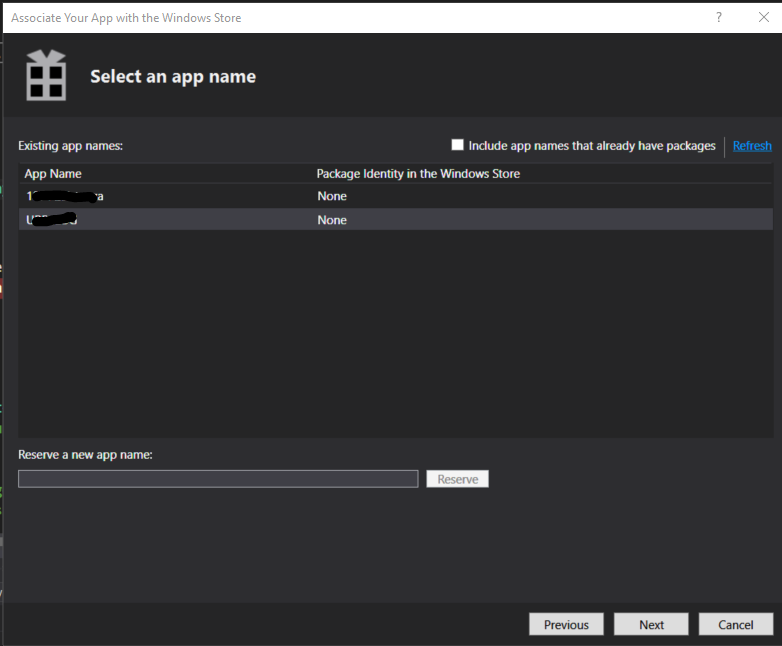
Task: Click the Package Identity in the Windows Store header
Action: point(418,174)
